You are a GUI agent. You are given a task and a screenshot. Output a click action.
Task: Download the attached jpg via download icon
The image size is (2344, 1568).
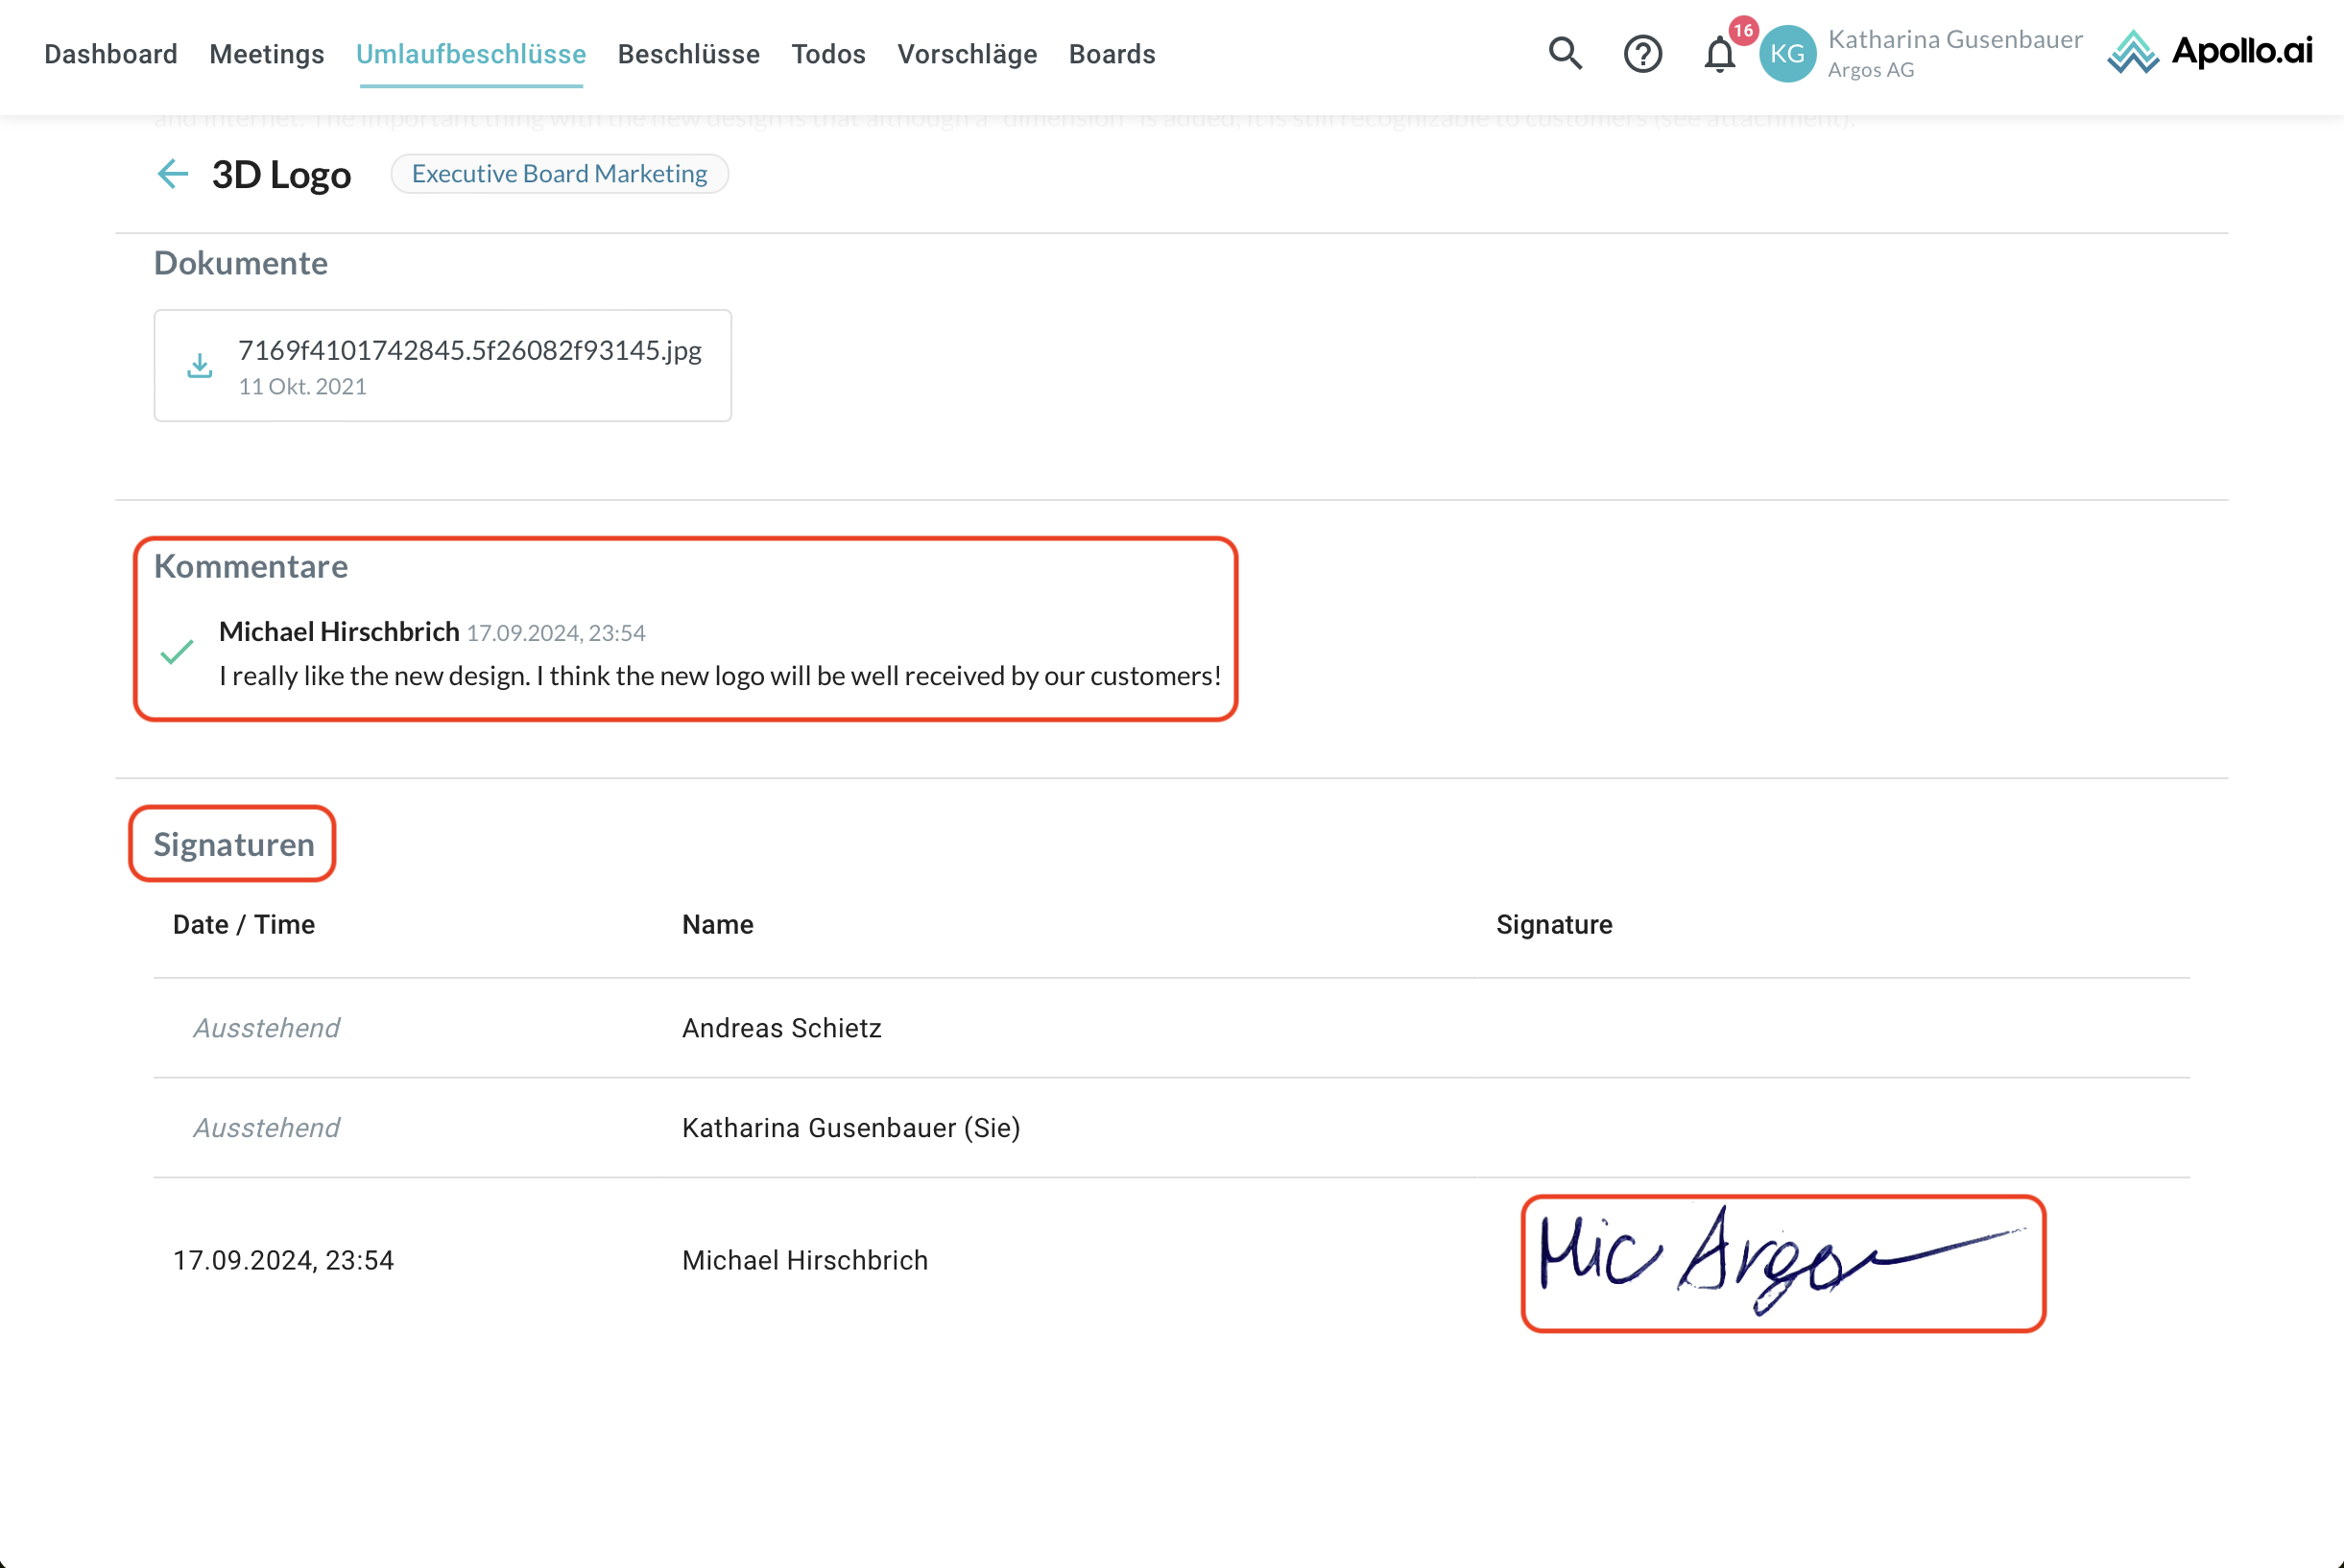[x=200, y=366]
